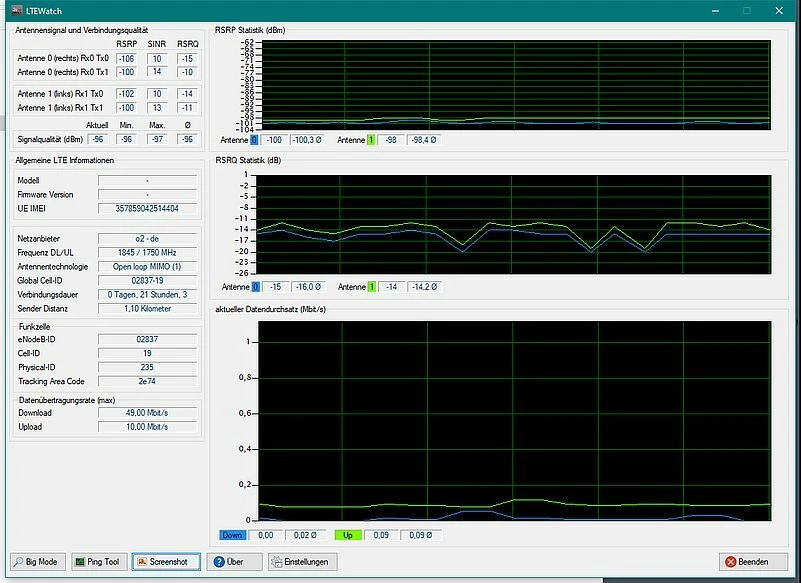Click blue Antenne 0 swatch under RSRP graph
The image size is (801, 583).
[x=254, y=140]
